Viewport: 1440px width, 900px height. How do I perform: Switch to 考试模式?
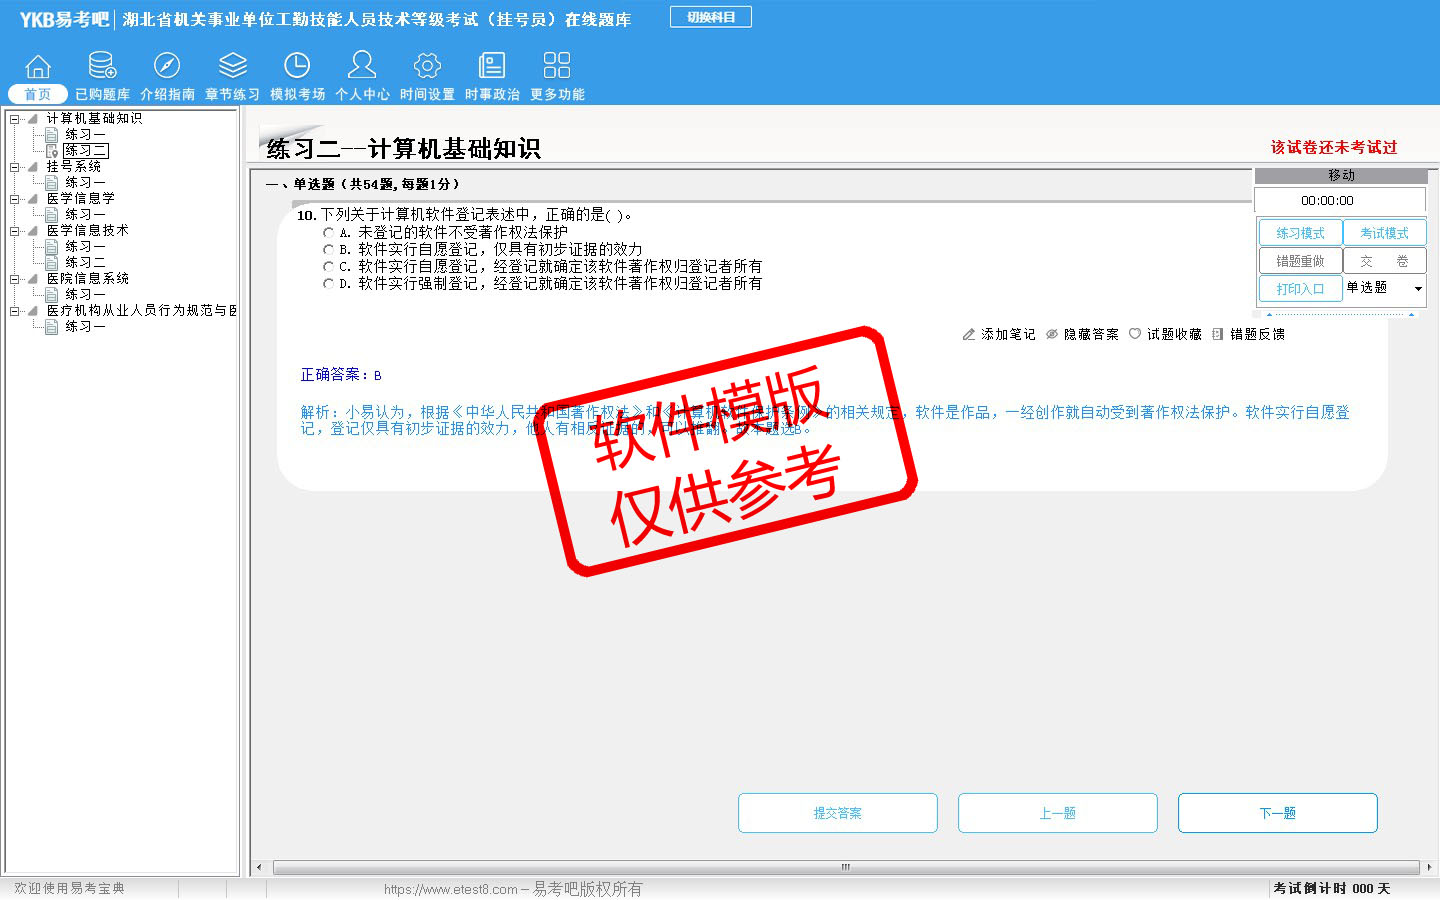click(1384, 233)
